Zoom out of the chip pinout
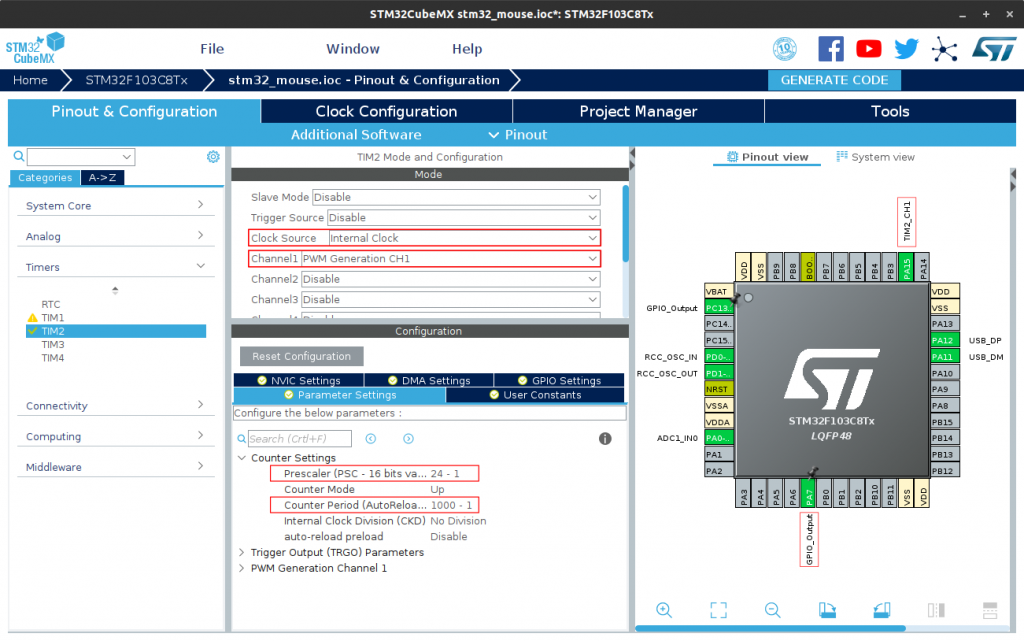 click(x=773, y=610)
